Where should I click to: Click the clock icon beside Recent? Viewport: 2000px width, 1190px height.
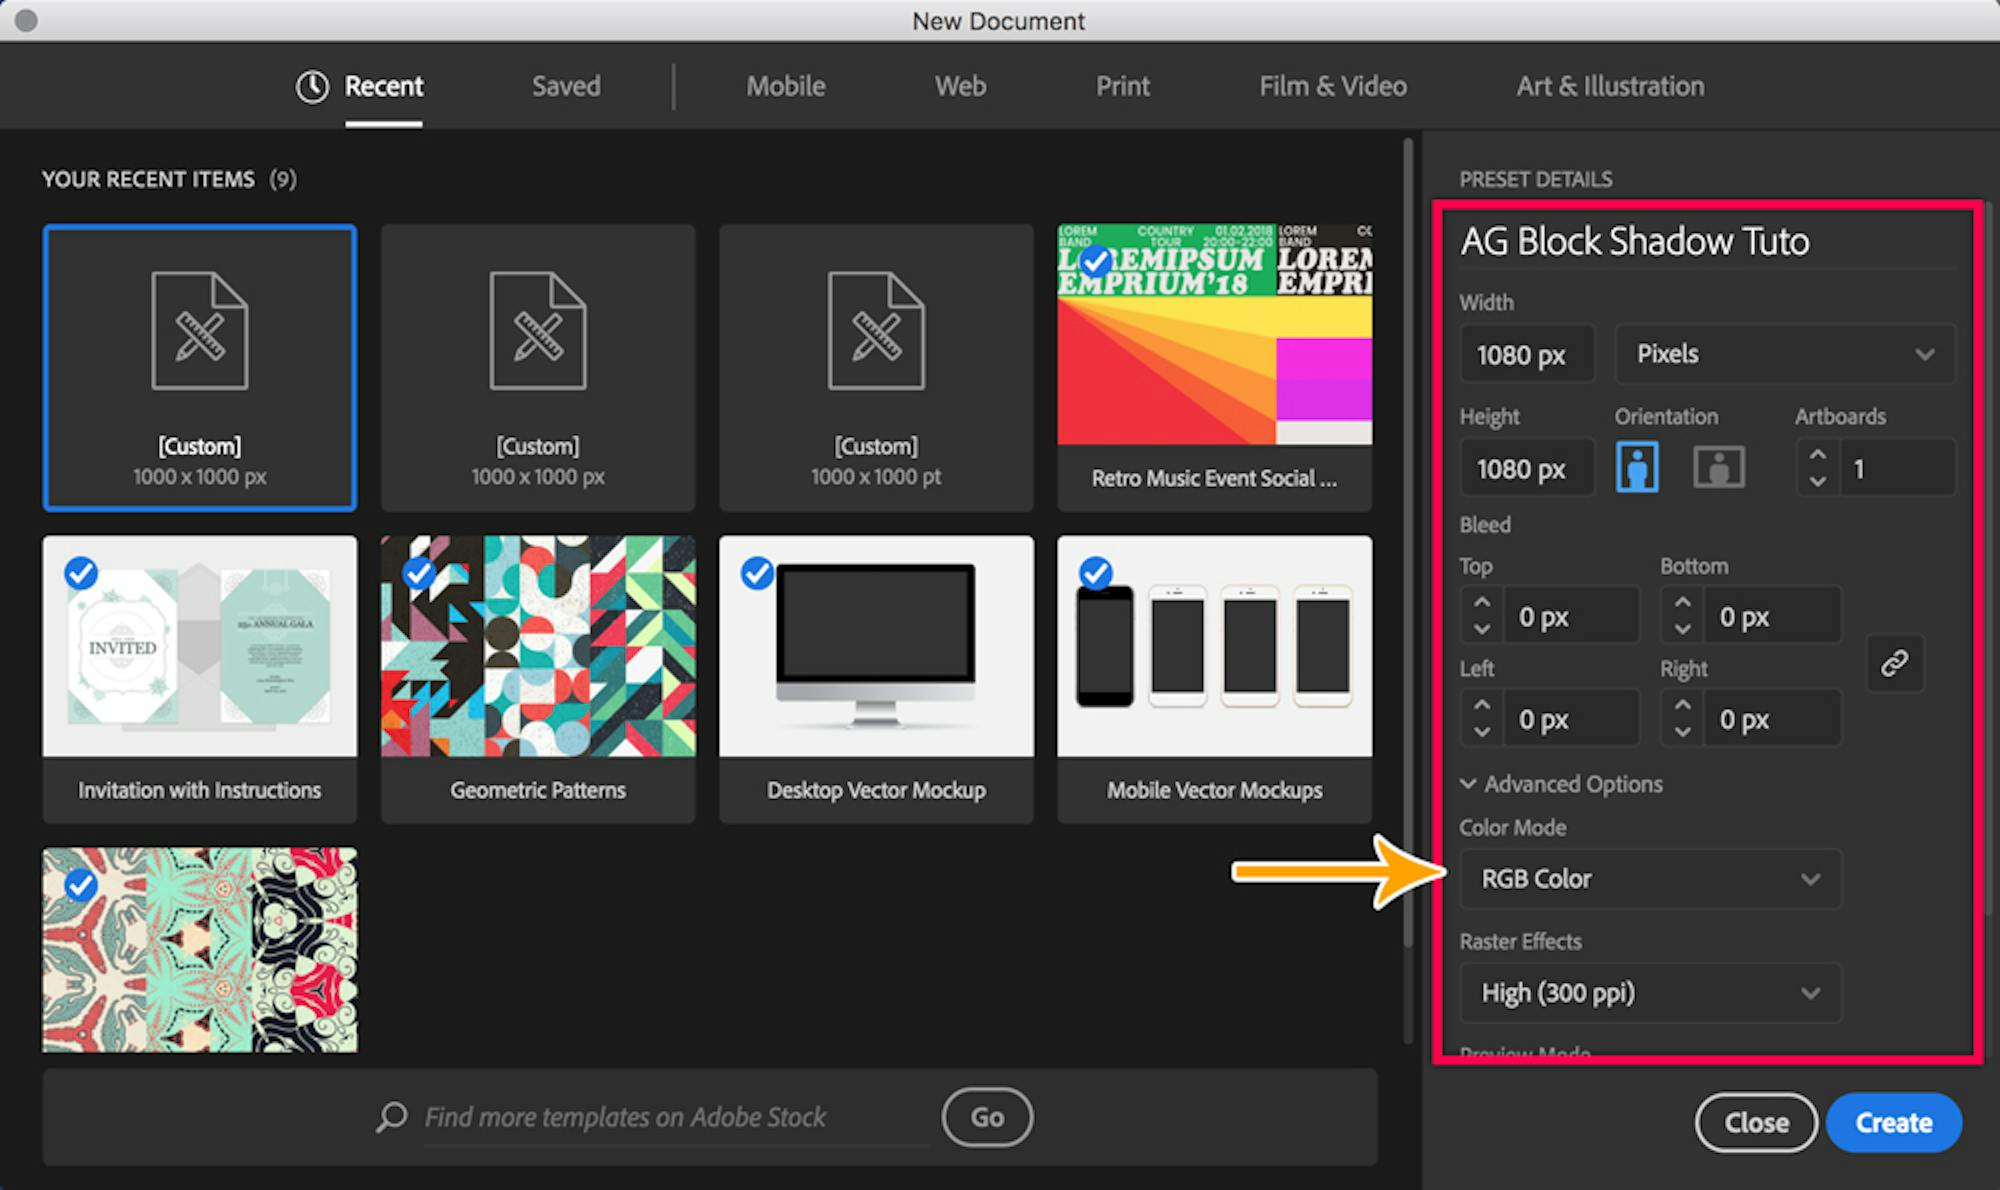pyautogui.click(x=312, y=87)
